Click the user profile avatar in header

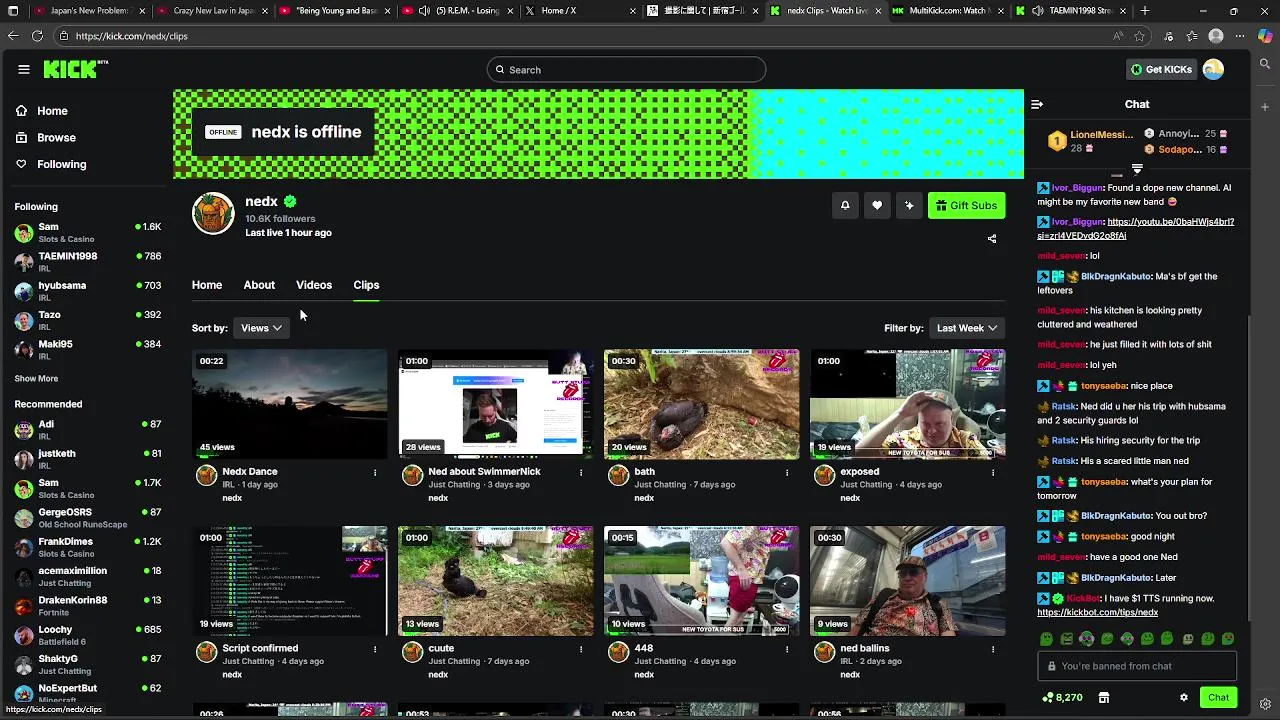coord(1213,69)
